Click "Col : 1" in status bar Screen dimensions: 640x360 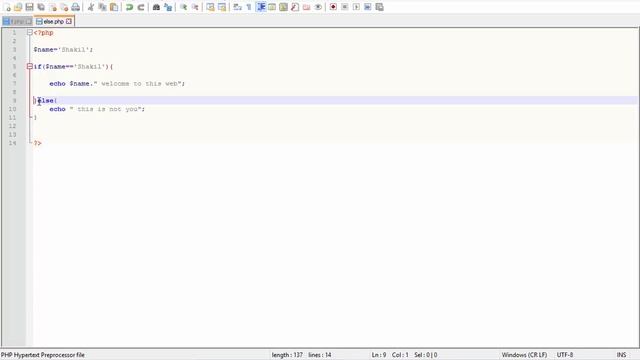click(x=400, y=355)
